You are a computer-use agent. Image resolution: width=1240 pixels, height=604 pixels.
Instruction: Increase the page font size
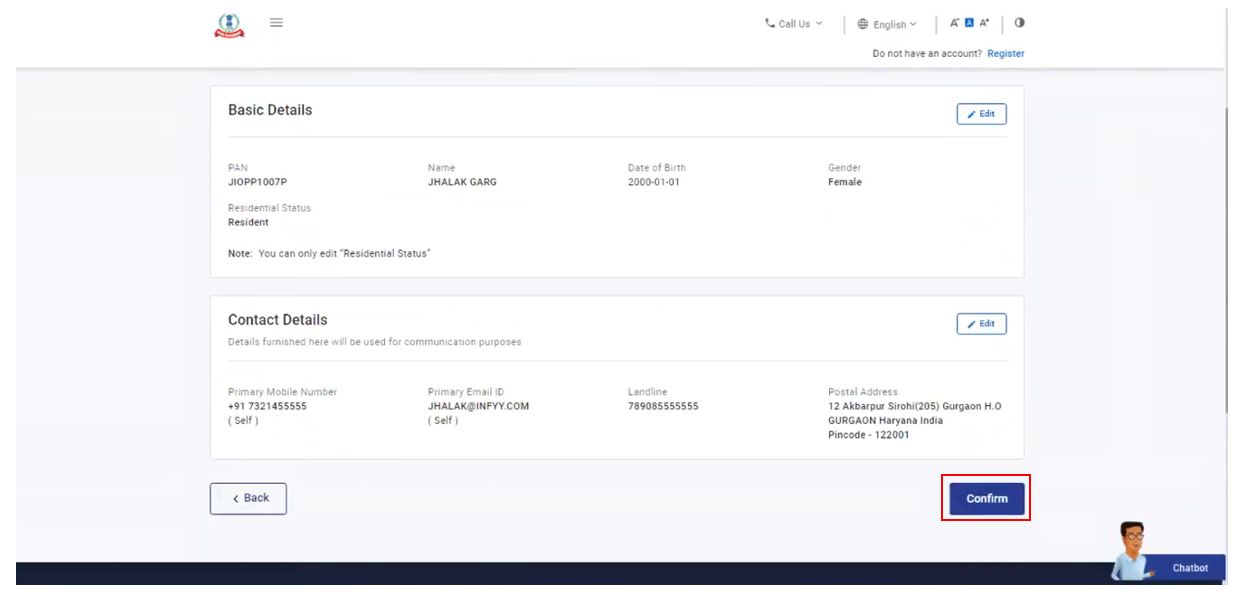tap(984, 23)
